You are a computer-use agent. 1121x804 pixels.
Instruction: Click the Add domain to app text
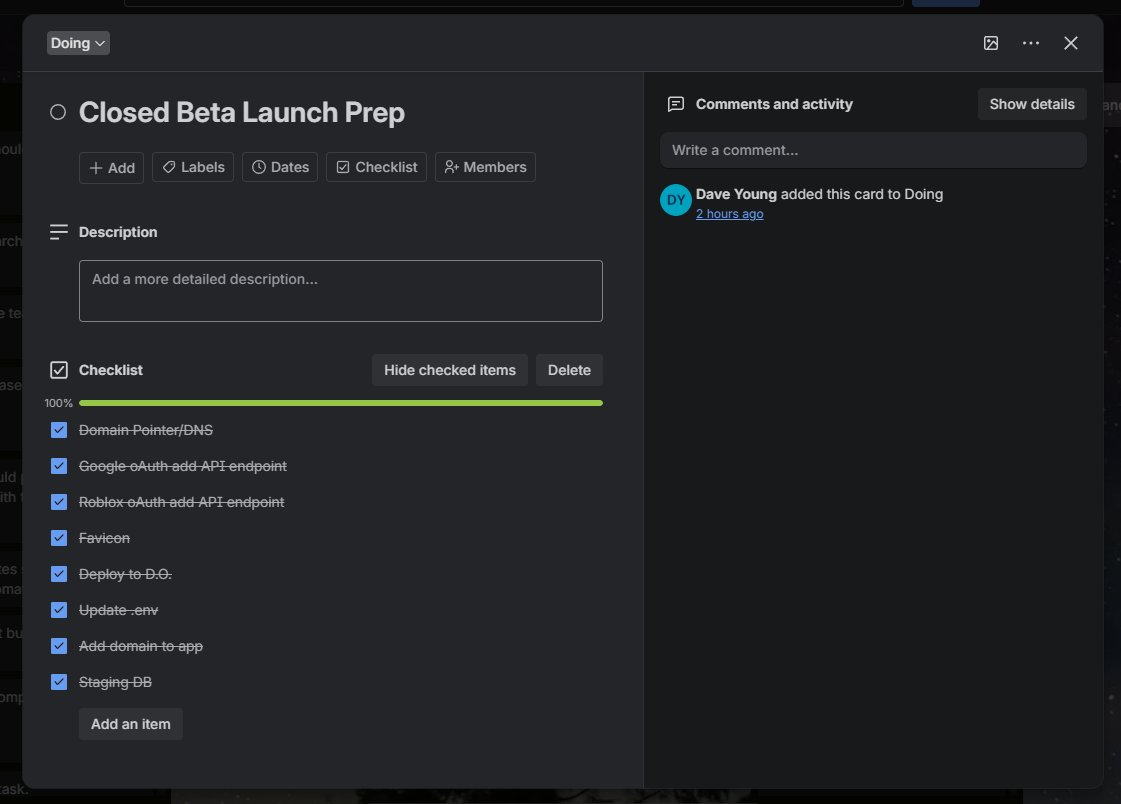141,646
